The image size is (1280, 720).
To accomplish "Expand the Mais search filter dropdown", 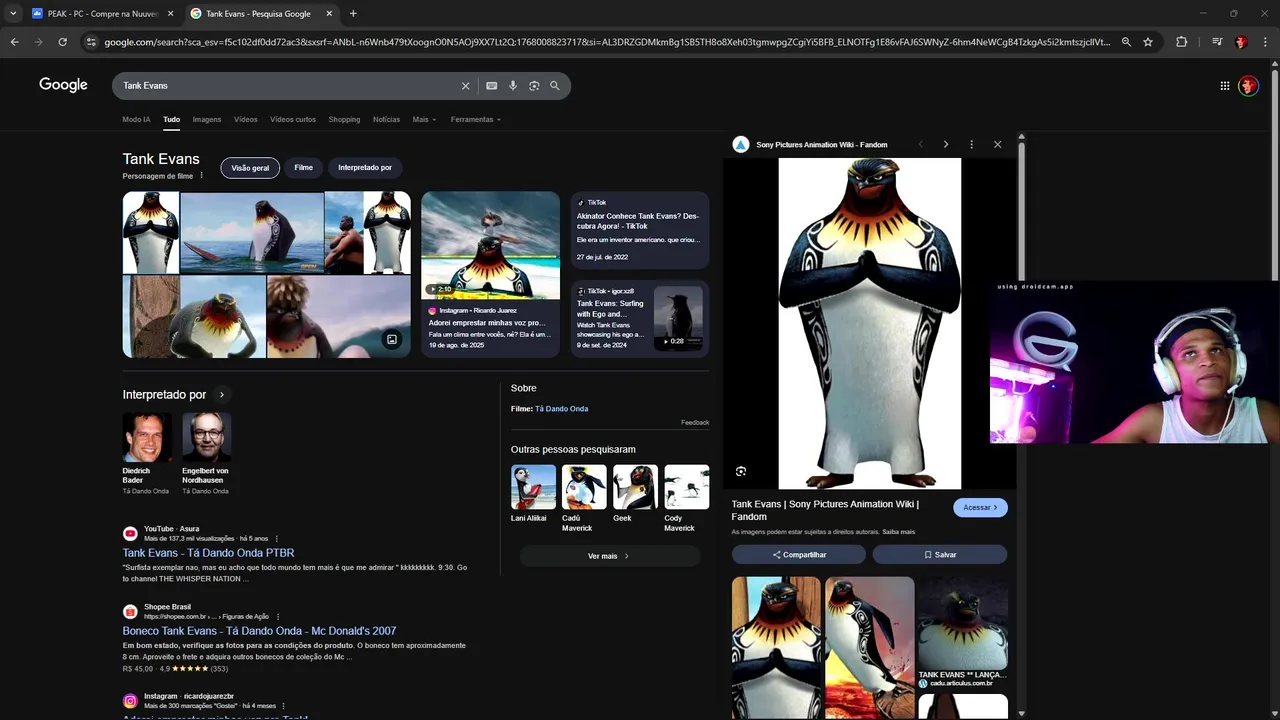I will tap(424, 119).
